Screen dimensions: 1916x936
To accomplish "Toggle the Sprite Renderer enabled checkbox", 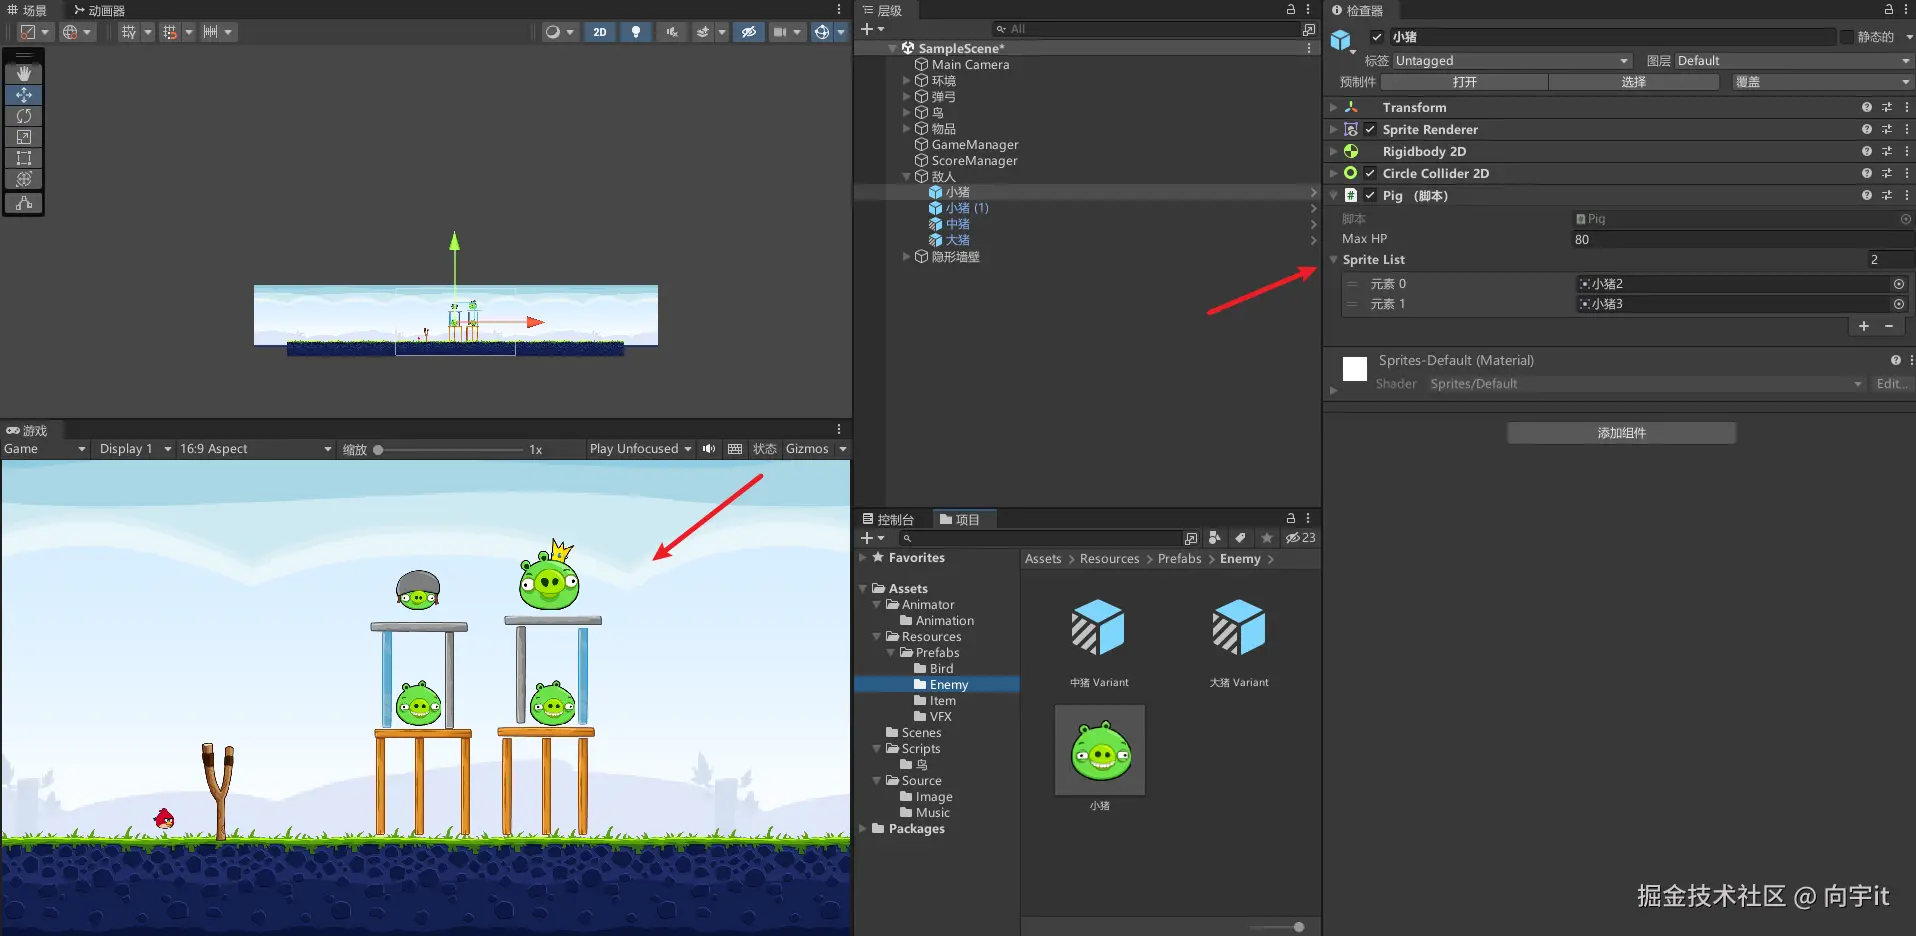I will [1370, 129].
